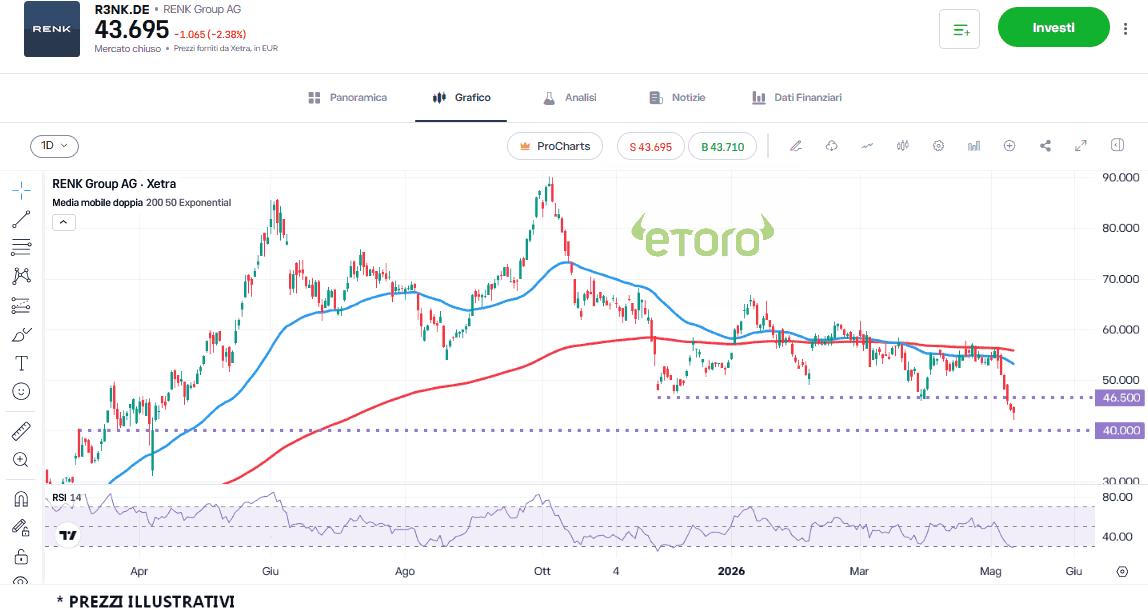Switch to the Panoramica tab

348,97
